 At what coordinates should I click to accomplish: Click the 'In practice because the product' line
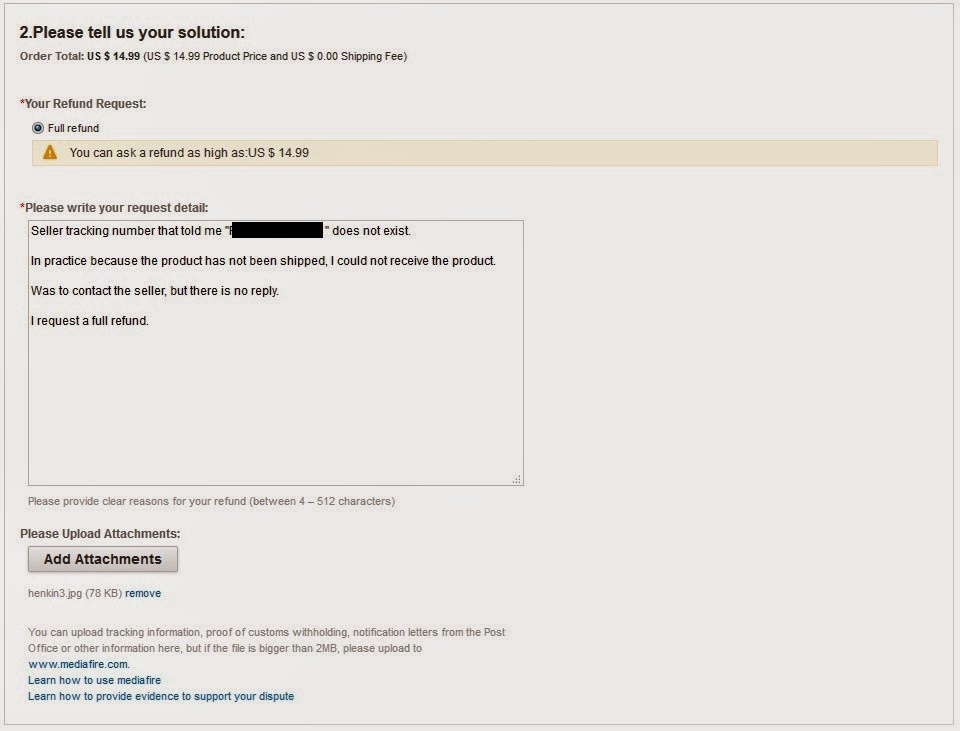tap(263, 261)
